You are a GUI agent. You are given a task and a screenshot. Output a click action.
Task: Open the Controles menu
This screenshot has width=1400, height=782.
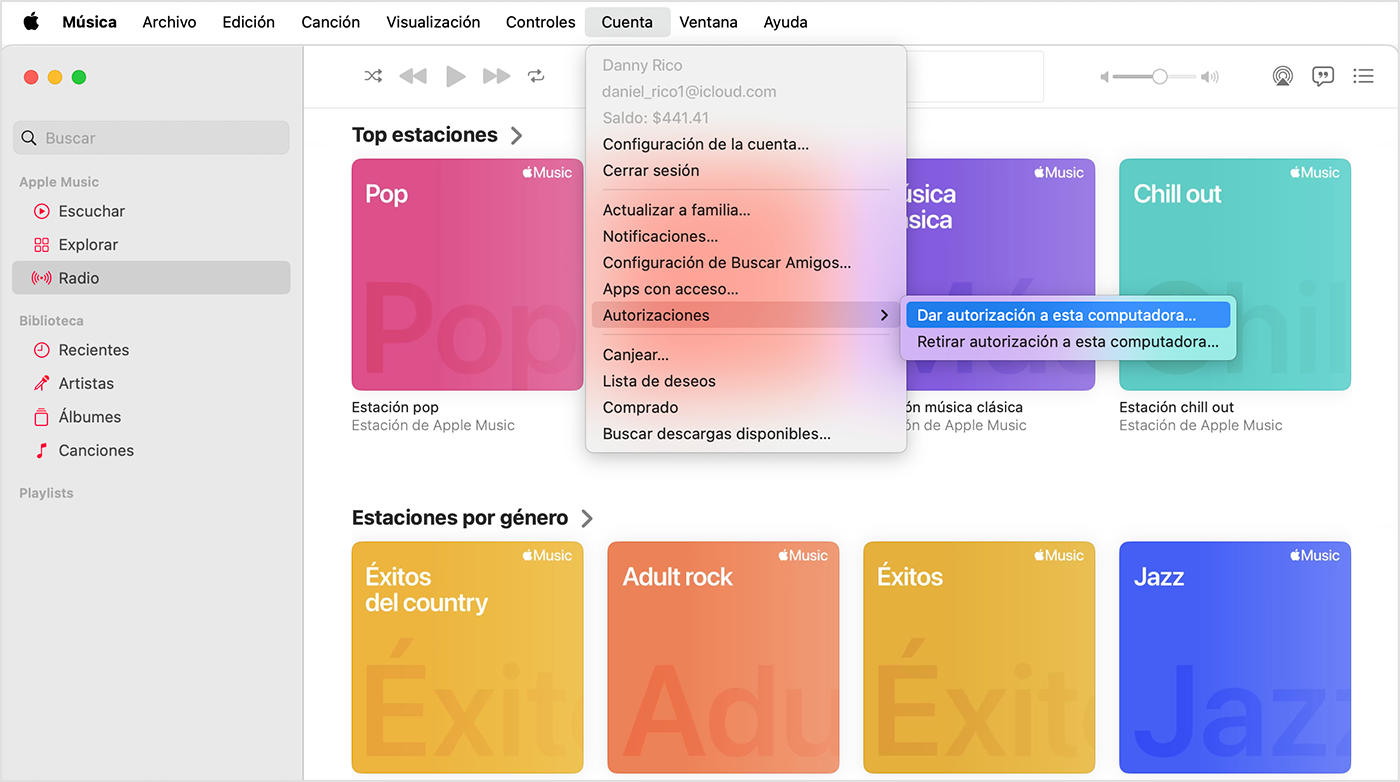[x=540, y=21]
